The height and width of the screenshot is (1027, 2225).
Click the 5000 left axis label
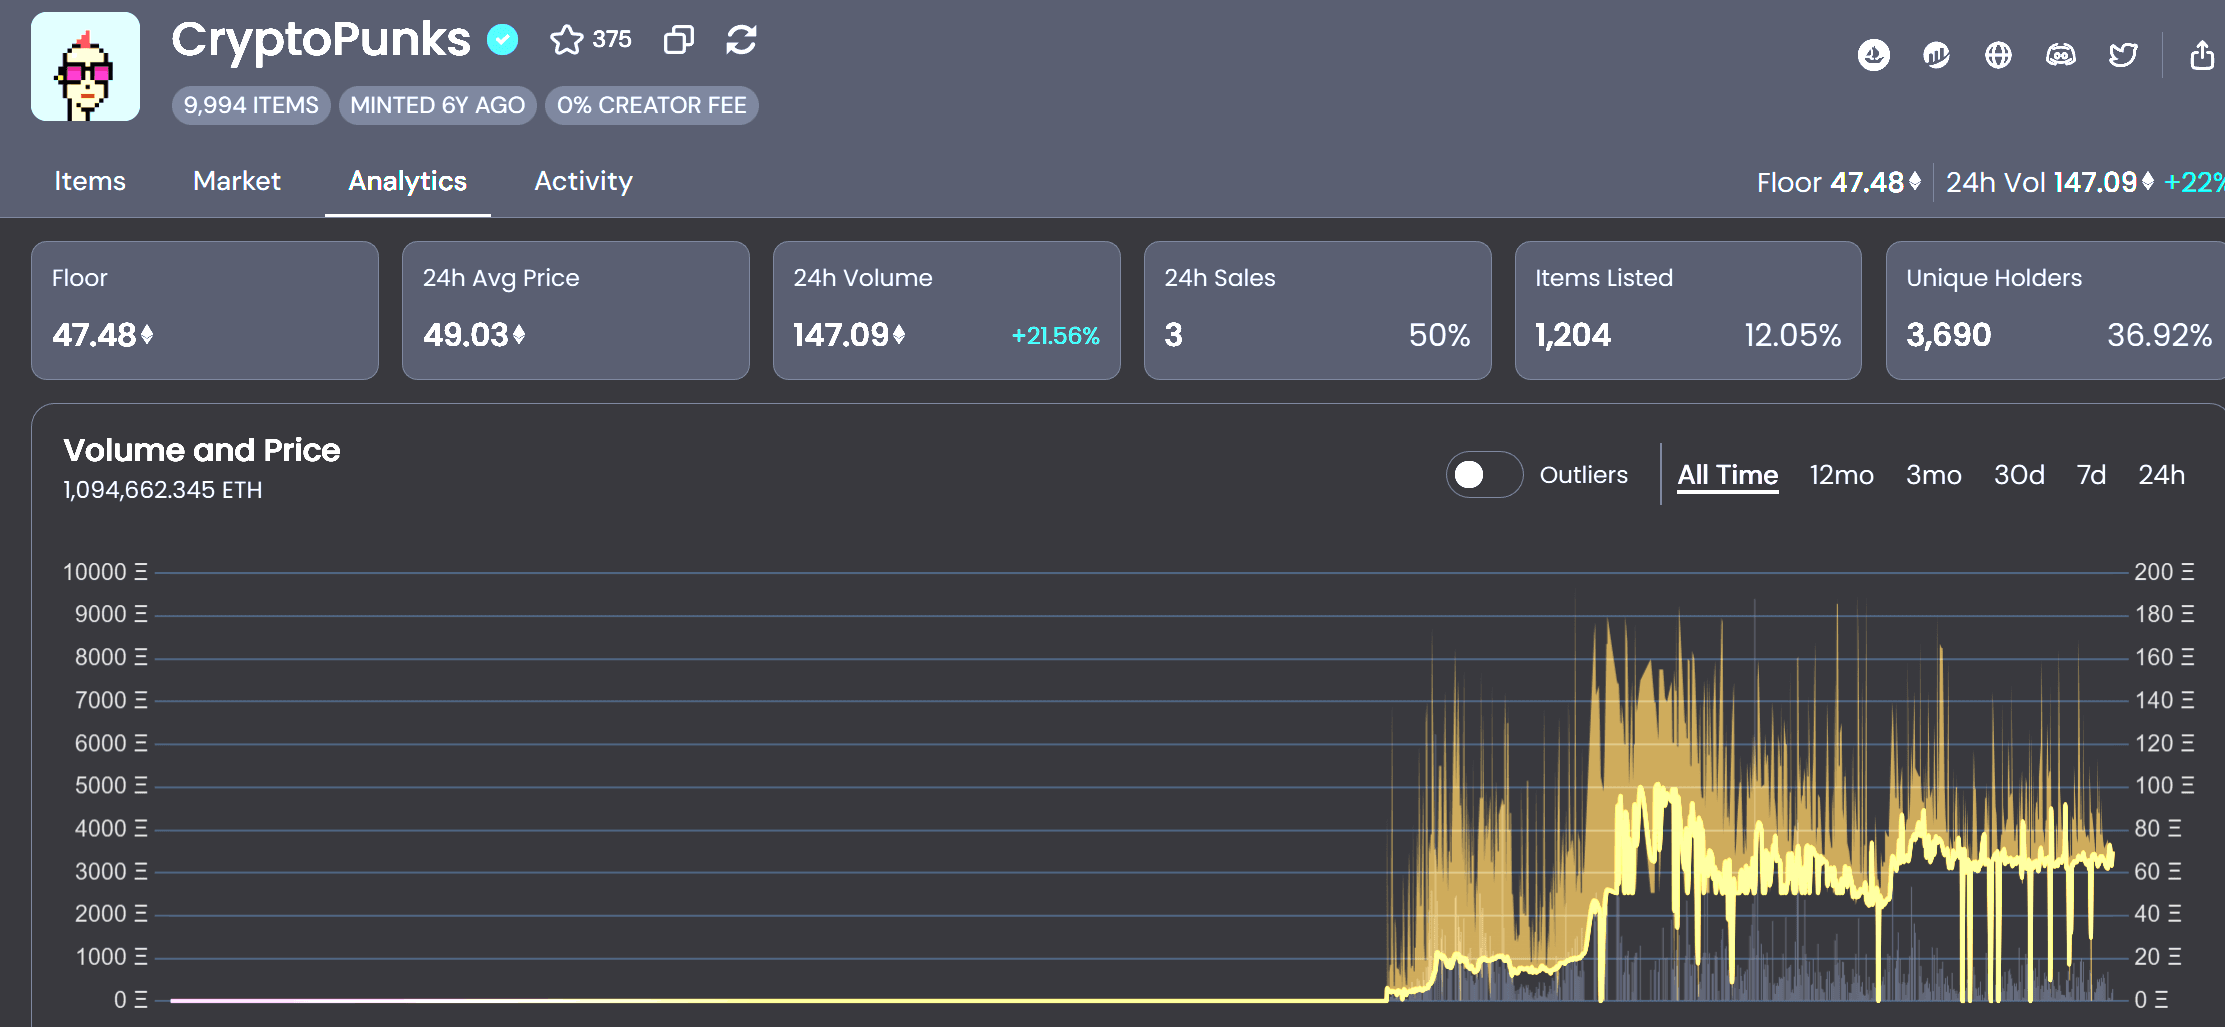tap(111, 786)
